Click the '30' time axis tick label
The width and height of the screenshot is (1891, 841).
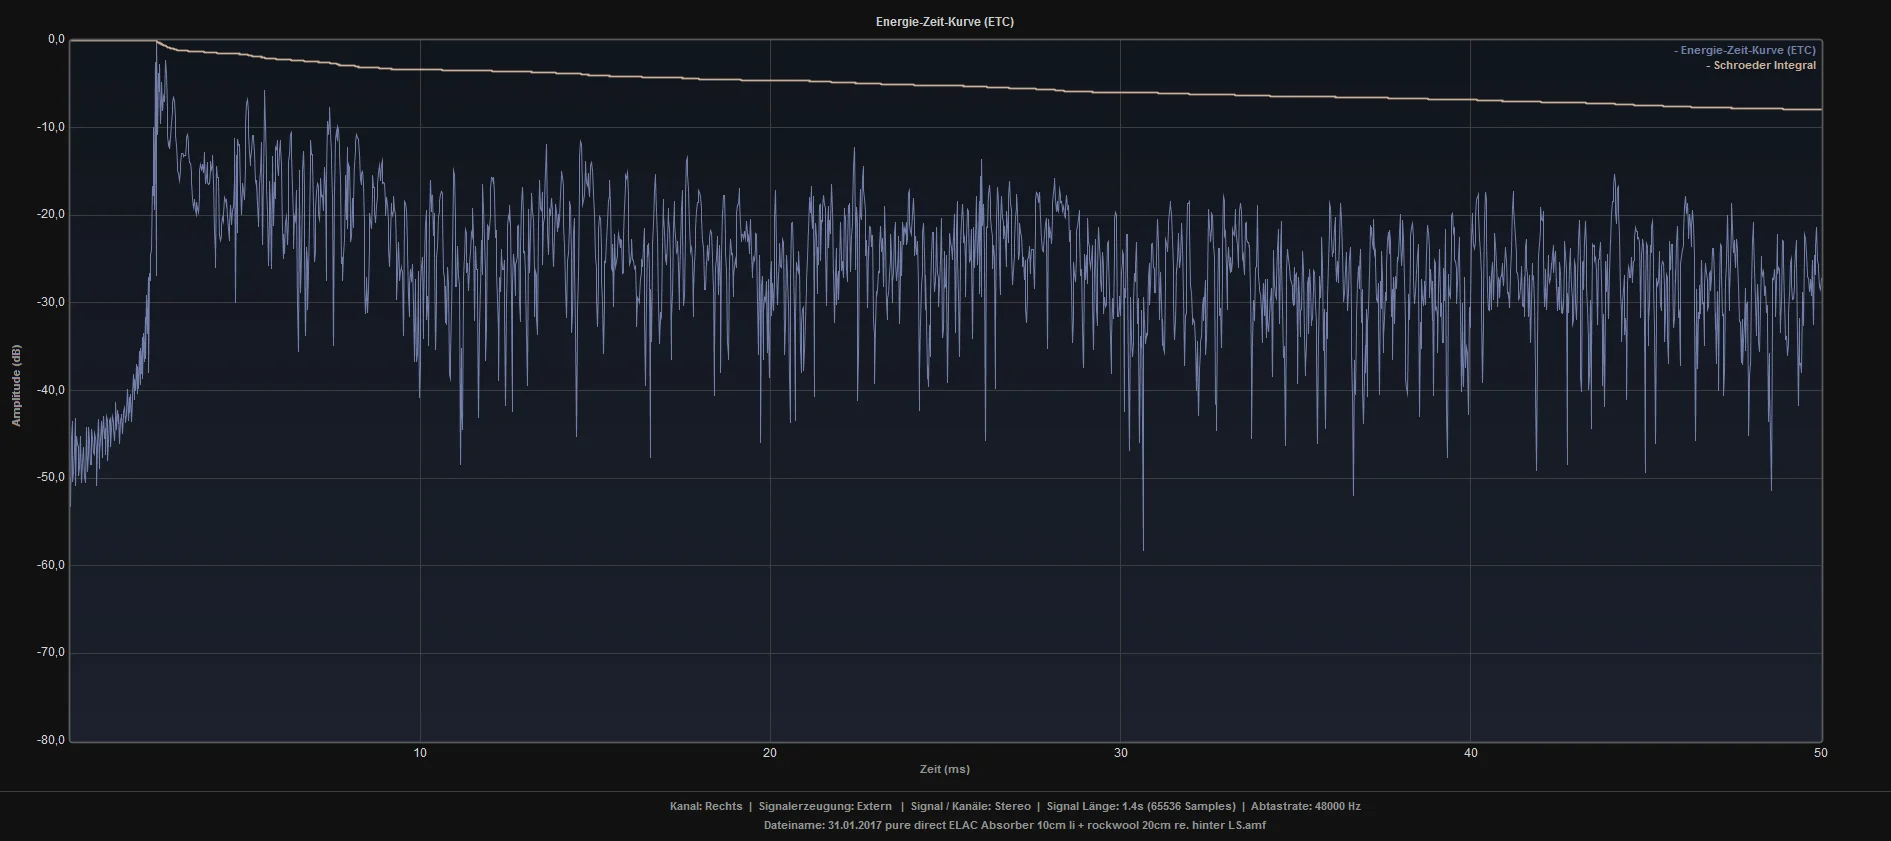pos(1120,753)
